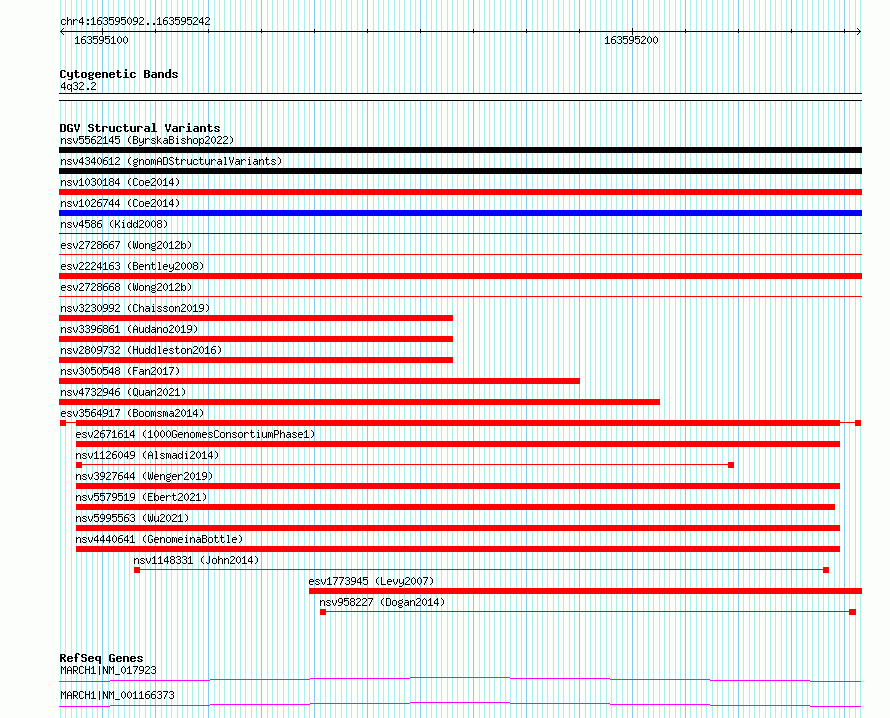This screenshot has height=718, width=890.
Task: Click the black bar of nsv5562145
Action: pos(460,150)
